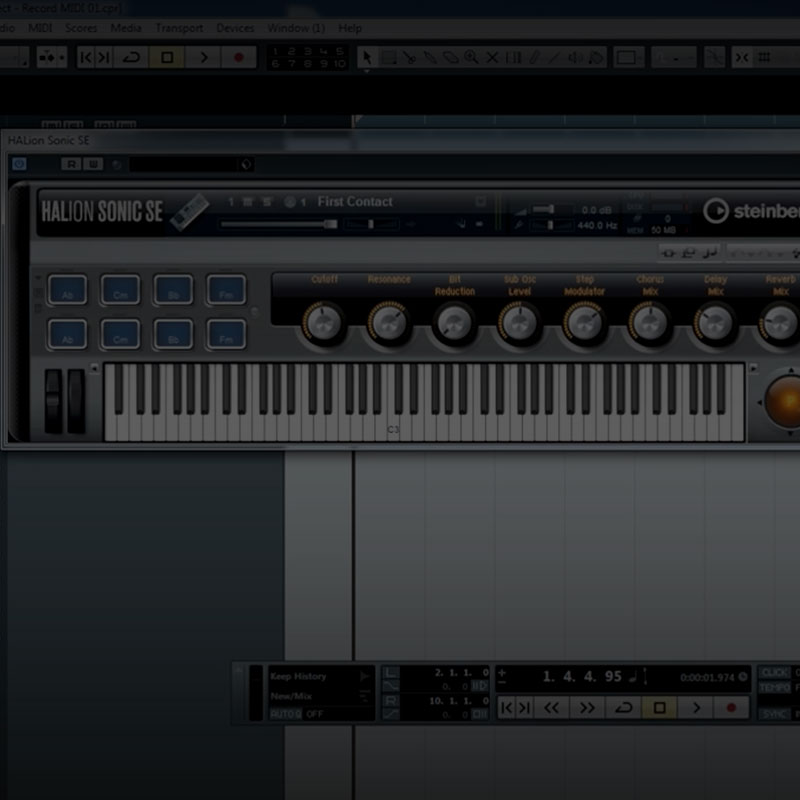The image size is (800, 800).
Task: Toggle the CLICK metronome button
Action: 774,672
